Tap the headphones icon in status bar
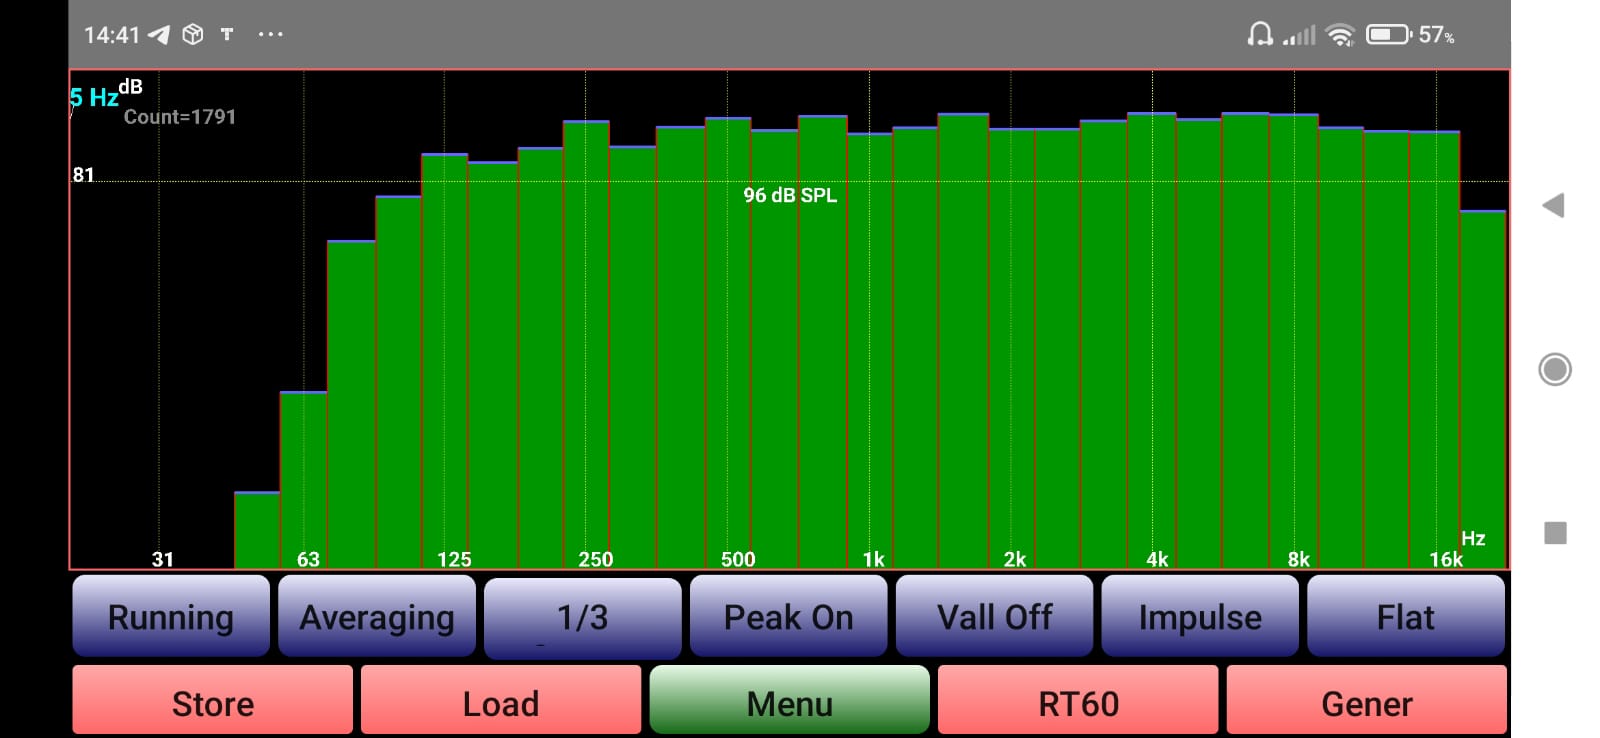 click(1260, 35)
